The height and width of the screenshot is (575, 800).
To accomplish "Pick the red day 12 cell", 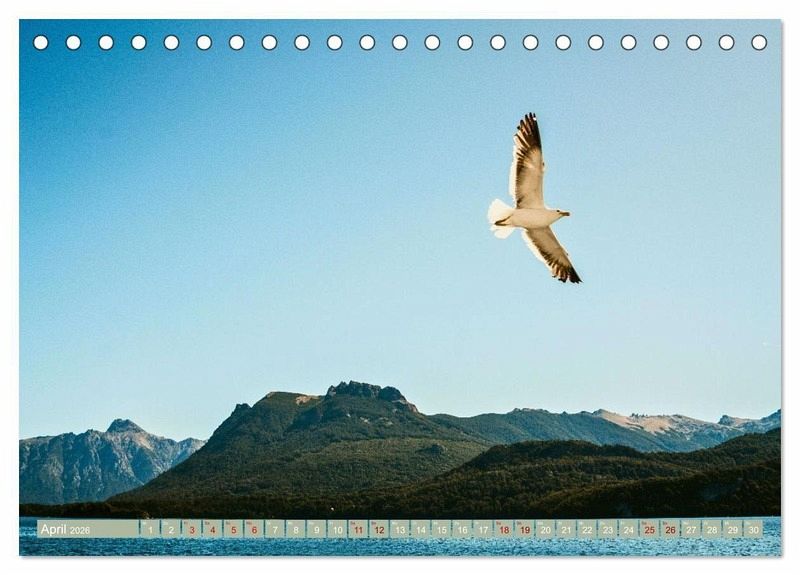I will coord(379,529).
